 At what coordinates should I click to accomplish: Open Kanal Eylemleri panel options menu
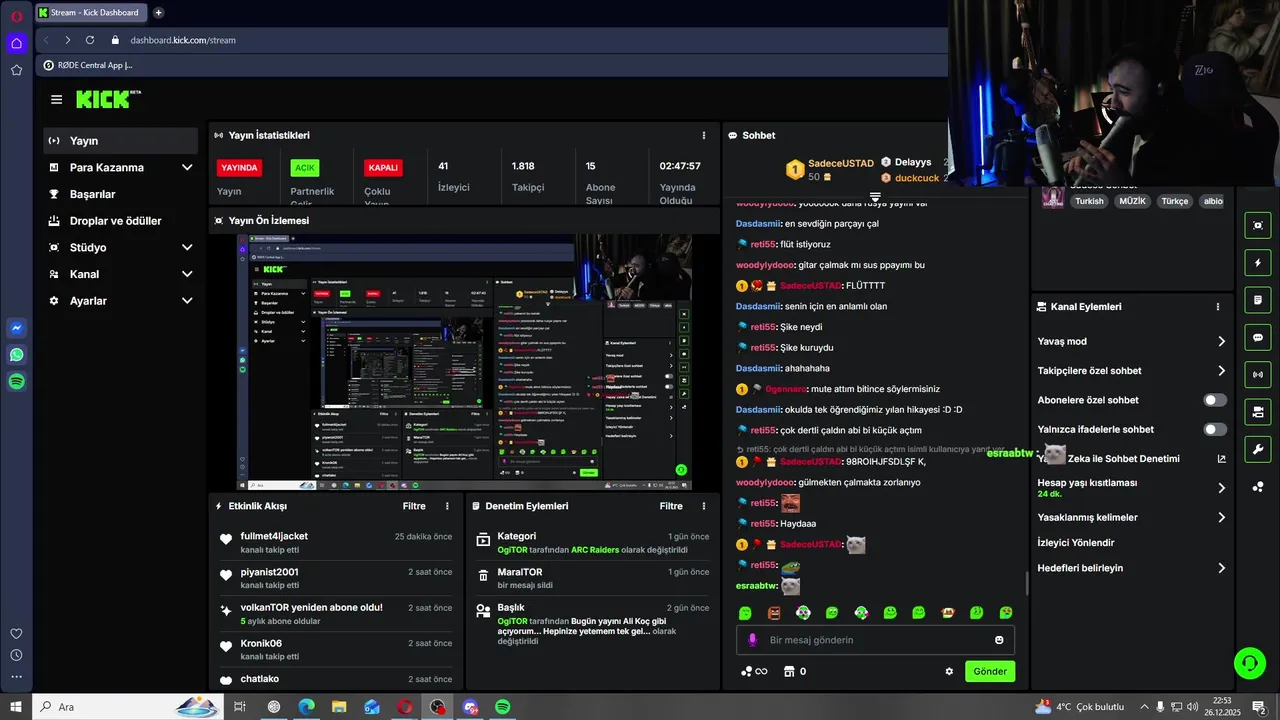pos(1218,307)
